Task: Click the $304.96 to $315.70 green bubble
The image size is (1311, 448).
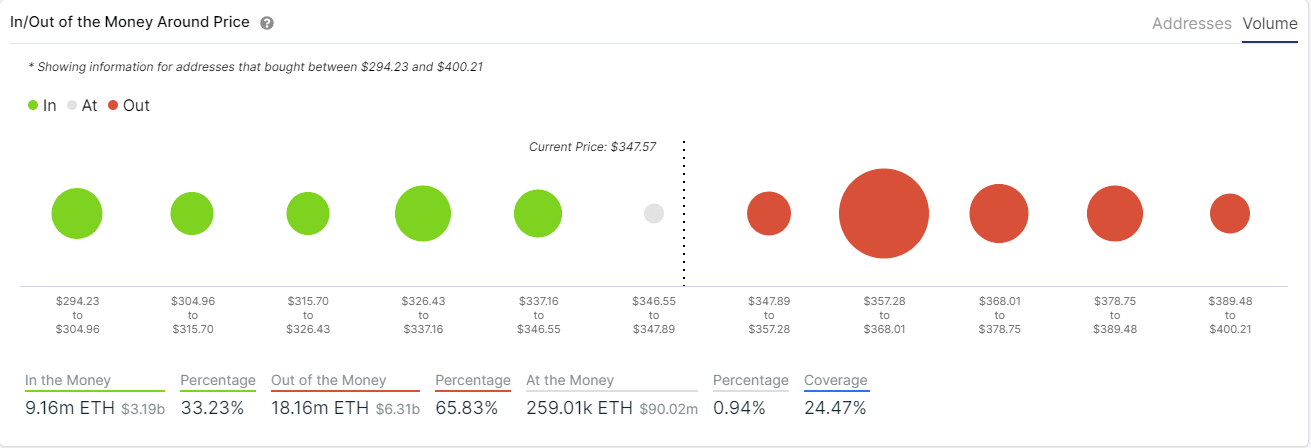Action: [x=192, y=213]
